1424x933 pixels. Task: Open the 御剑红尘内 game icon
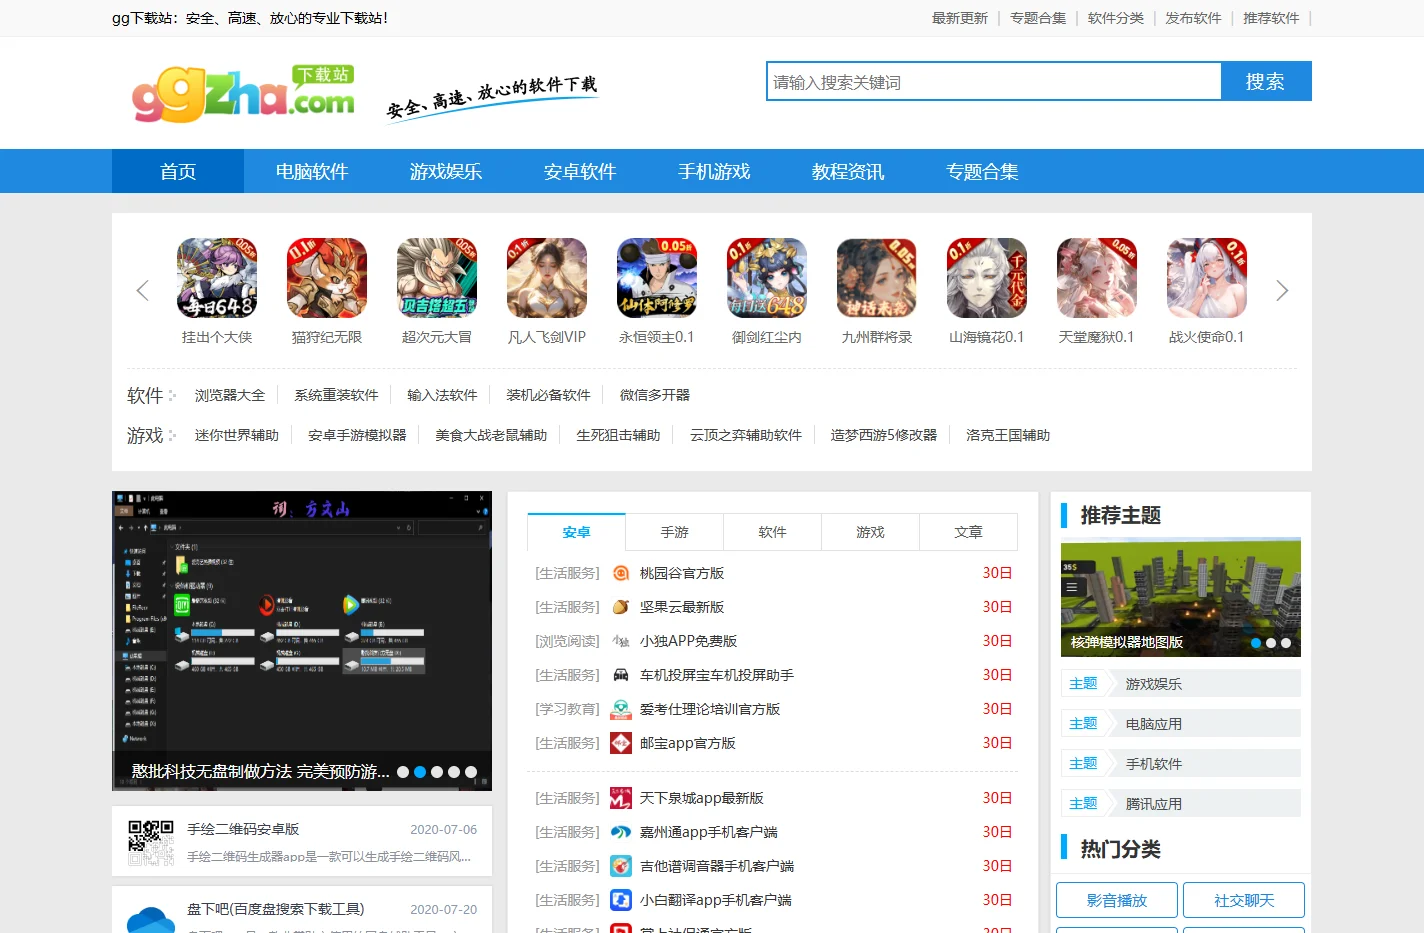point(767,278)
